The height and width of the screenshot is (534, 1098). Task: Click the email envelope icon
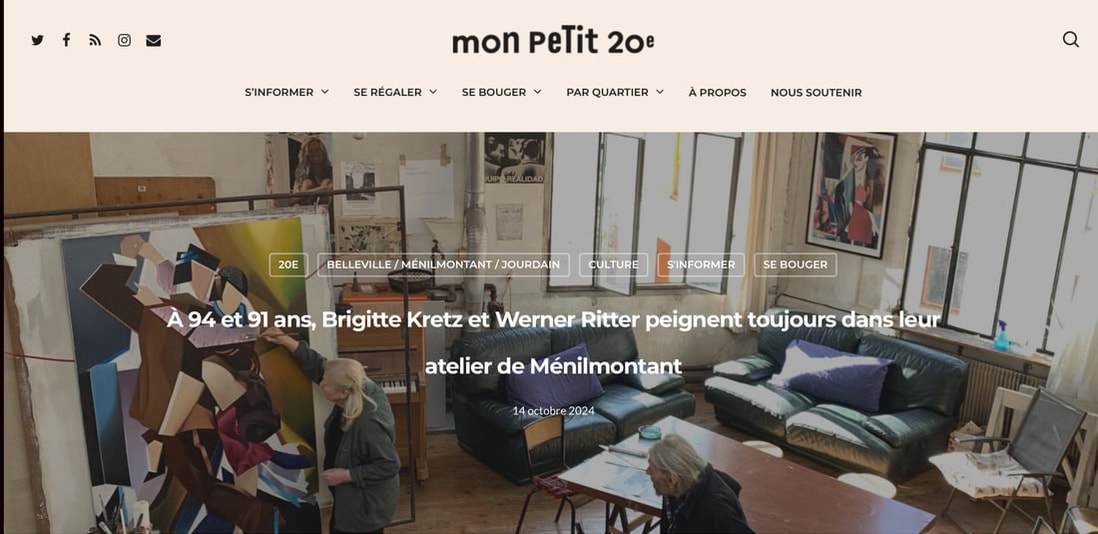(x=153, y=41)
